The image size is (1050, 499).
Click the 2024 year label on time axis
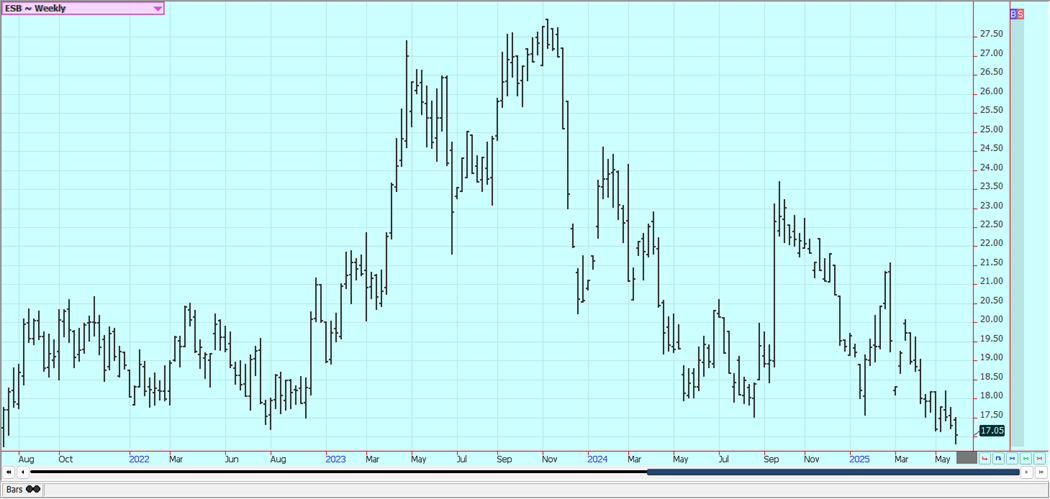(597, 459)
